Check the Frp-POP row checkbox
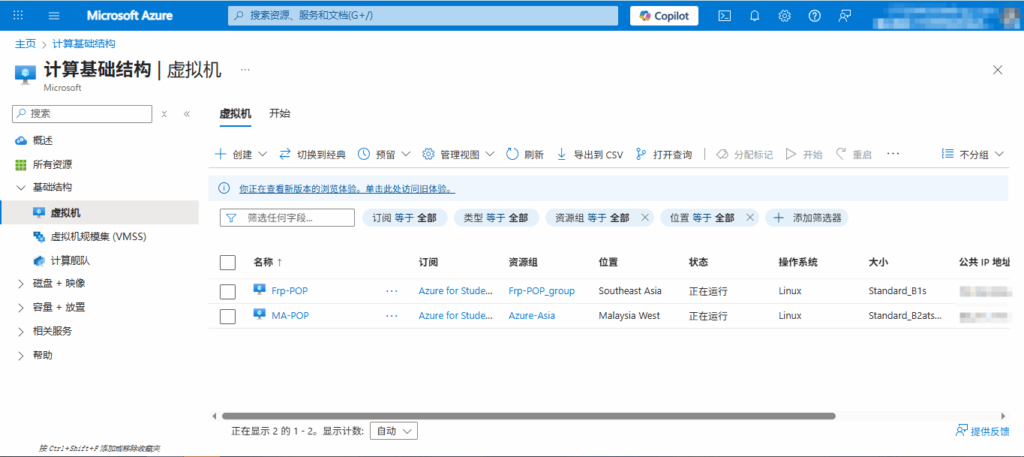This screenshot has height=457, width=1024. [x=228, y=291]
